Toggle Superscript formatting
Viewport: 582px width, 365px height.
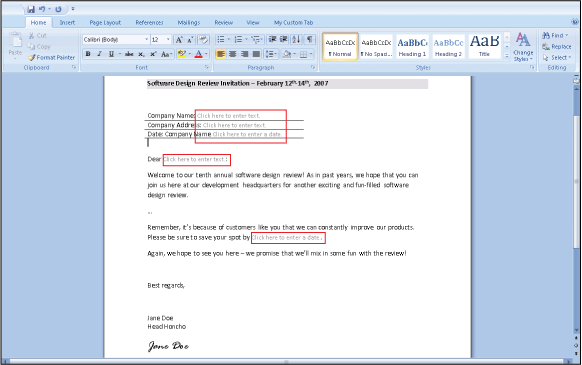pyautogui.click(x=153, y=54)
